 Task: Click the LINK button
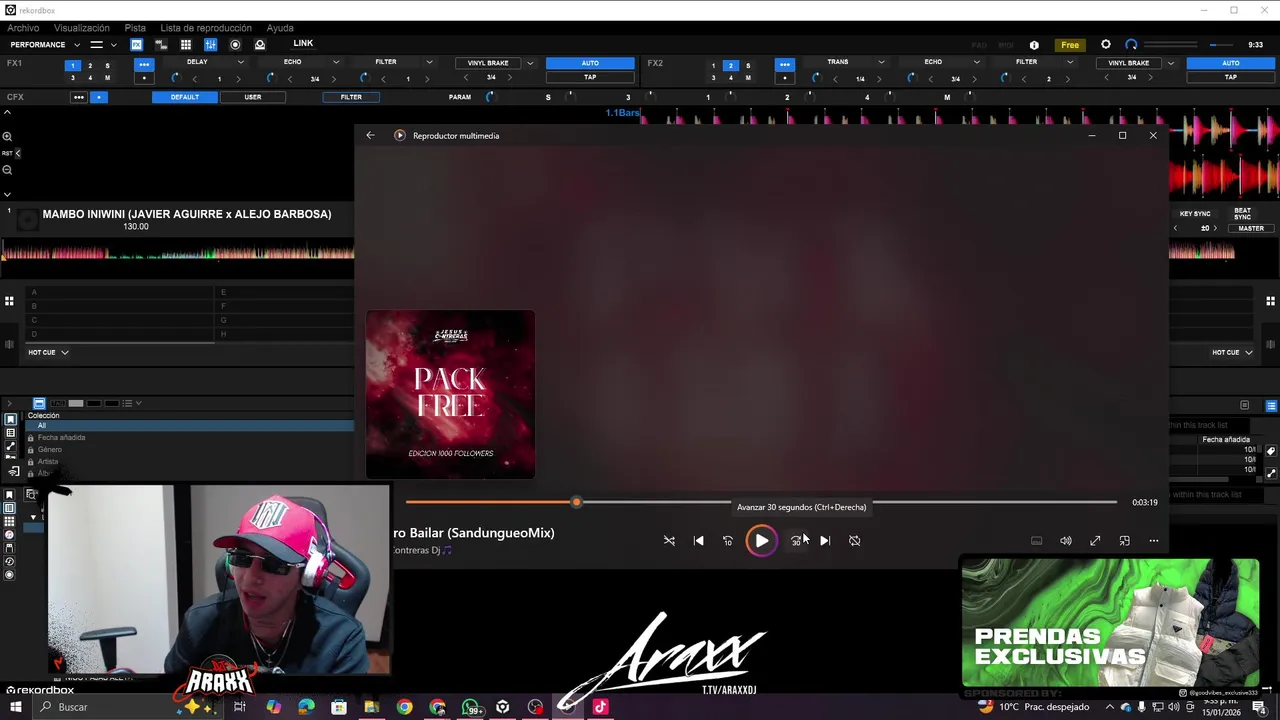pyautogui.click(x=303, y=43)
